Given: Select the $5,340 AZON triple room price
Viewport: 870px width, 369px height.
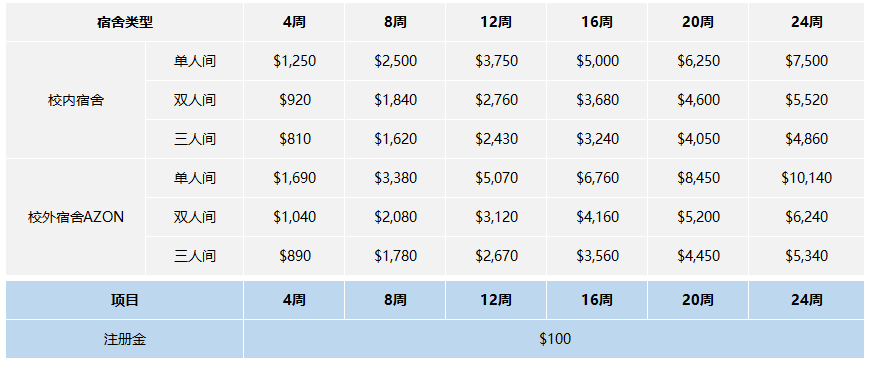Looking at the screenshot, I should 806,256.
